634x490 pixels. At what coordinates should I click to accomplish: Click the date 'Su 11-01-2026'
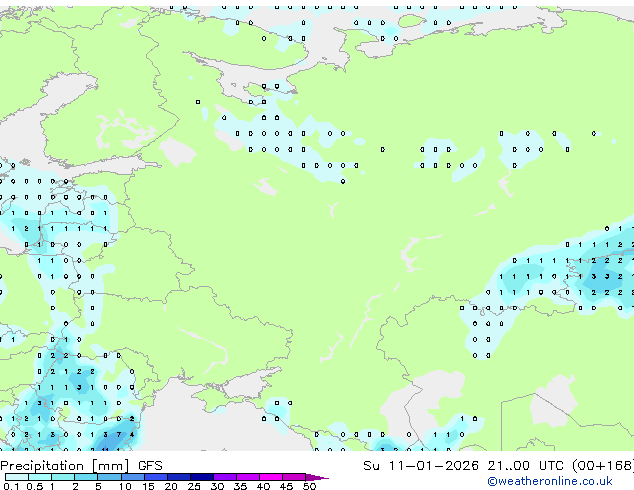[421, 466]
